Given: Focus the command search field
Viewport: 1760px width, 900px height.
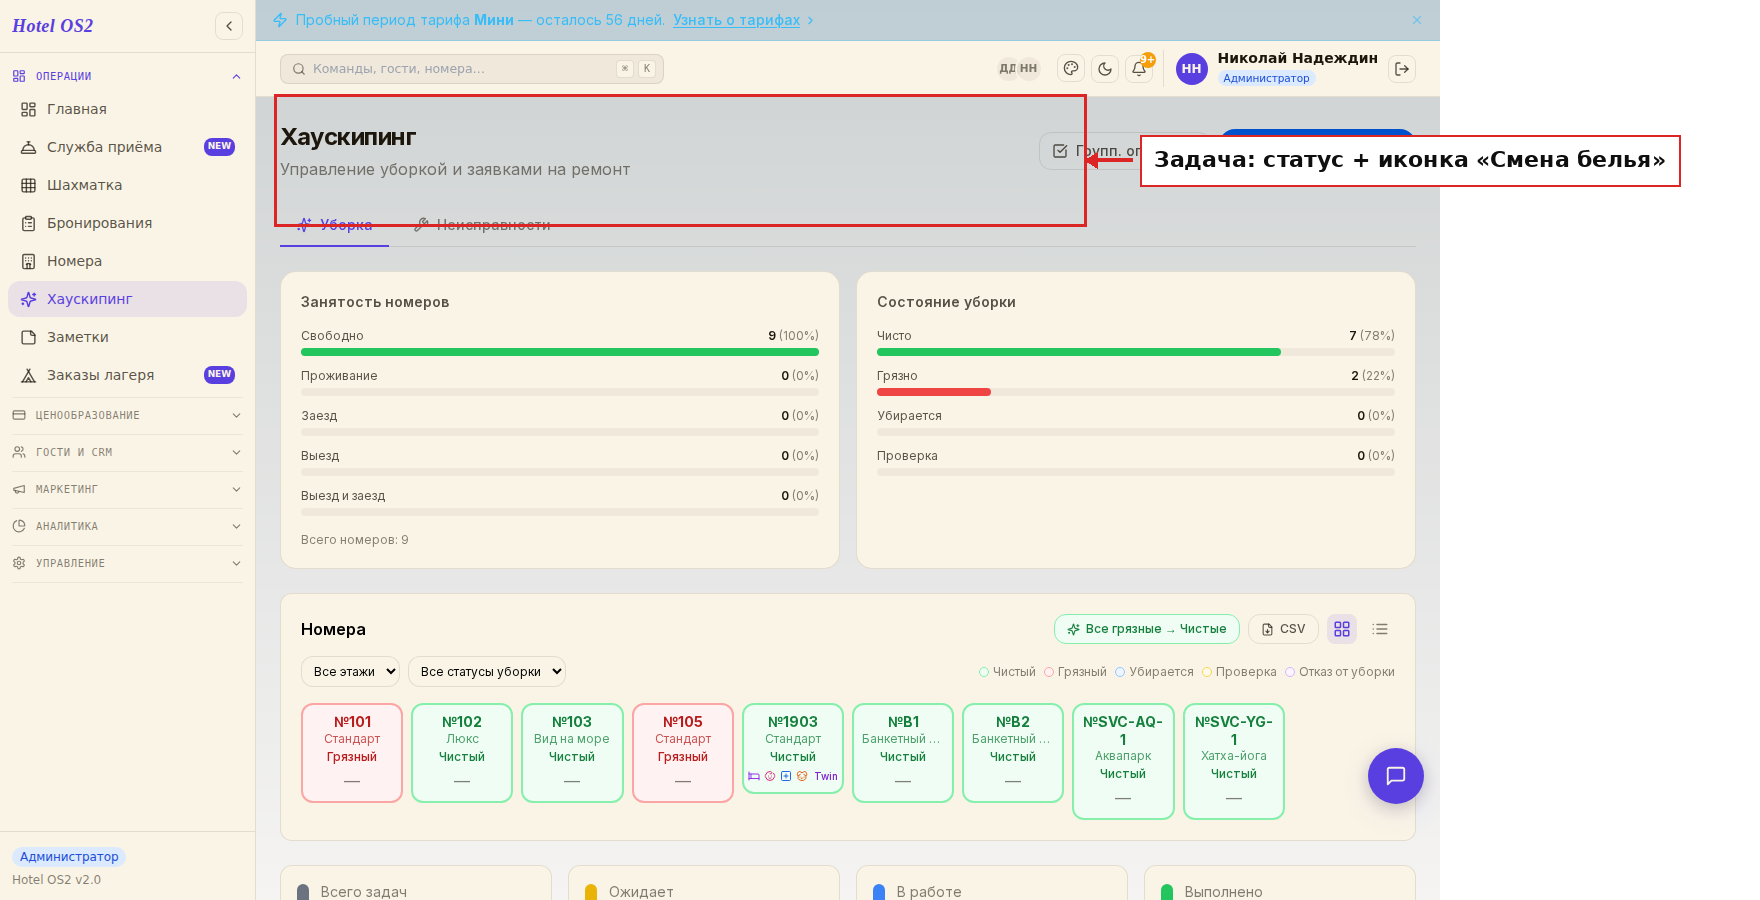Looking at the screenshot, I should [472, 69].
